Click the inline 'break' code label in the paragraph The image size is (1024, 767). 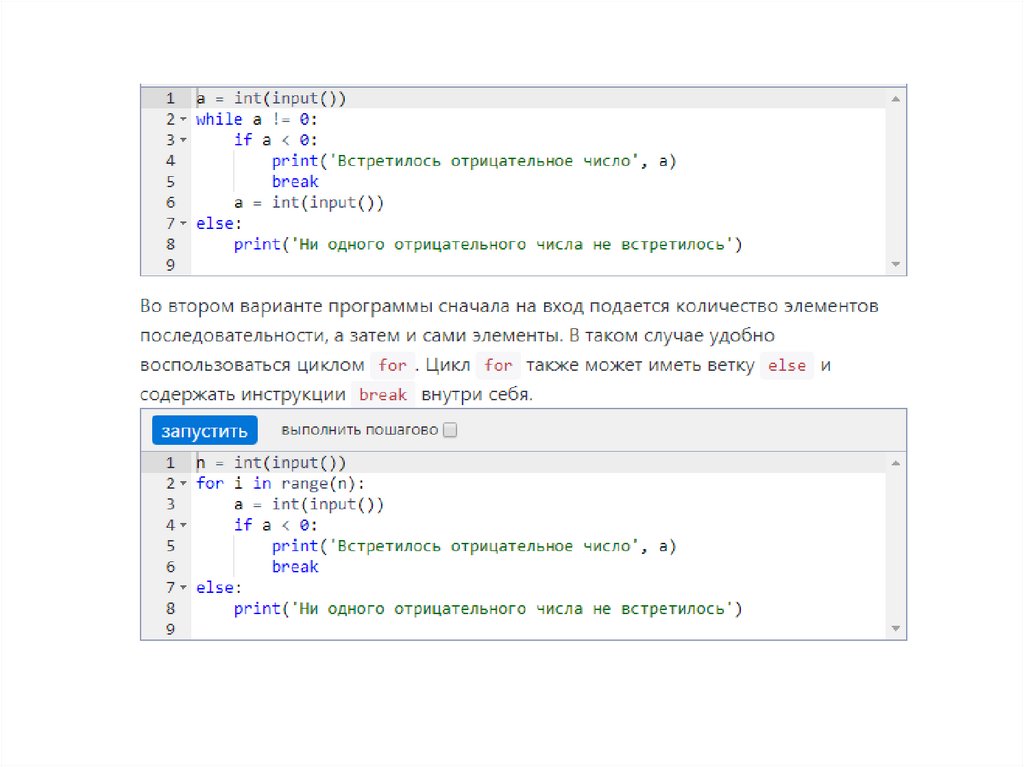(x=382, y=395)
